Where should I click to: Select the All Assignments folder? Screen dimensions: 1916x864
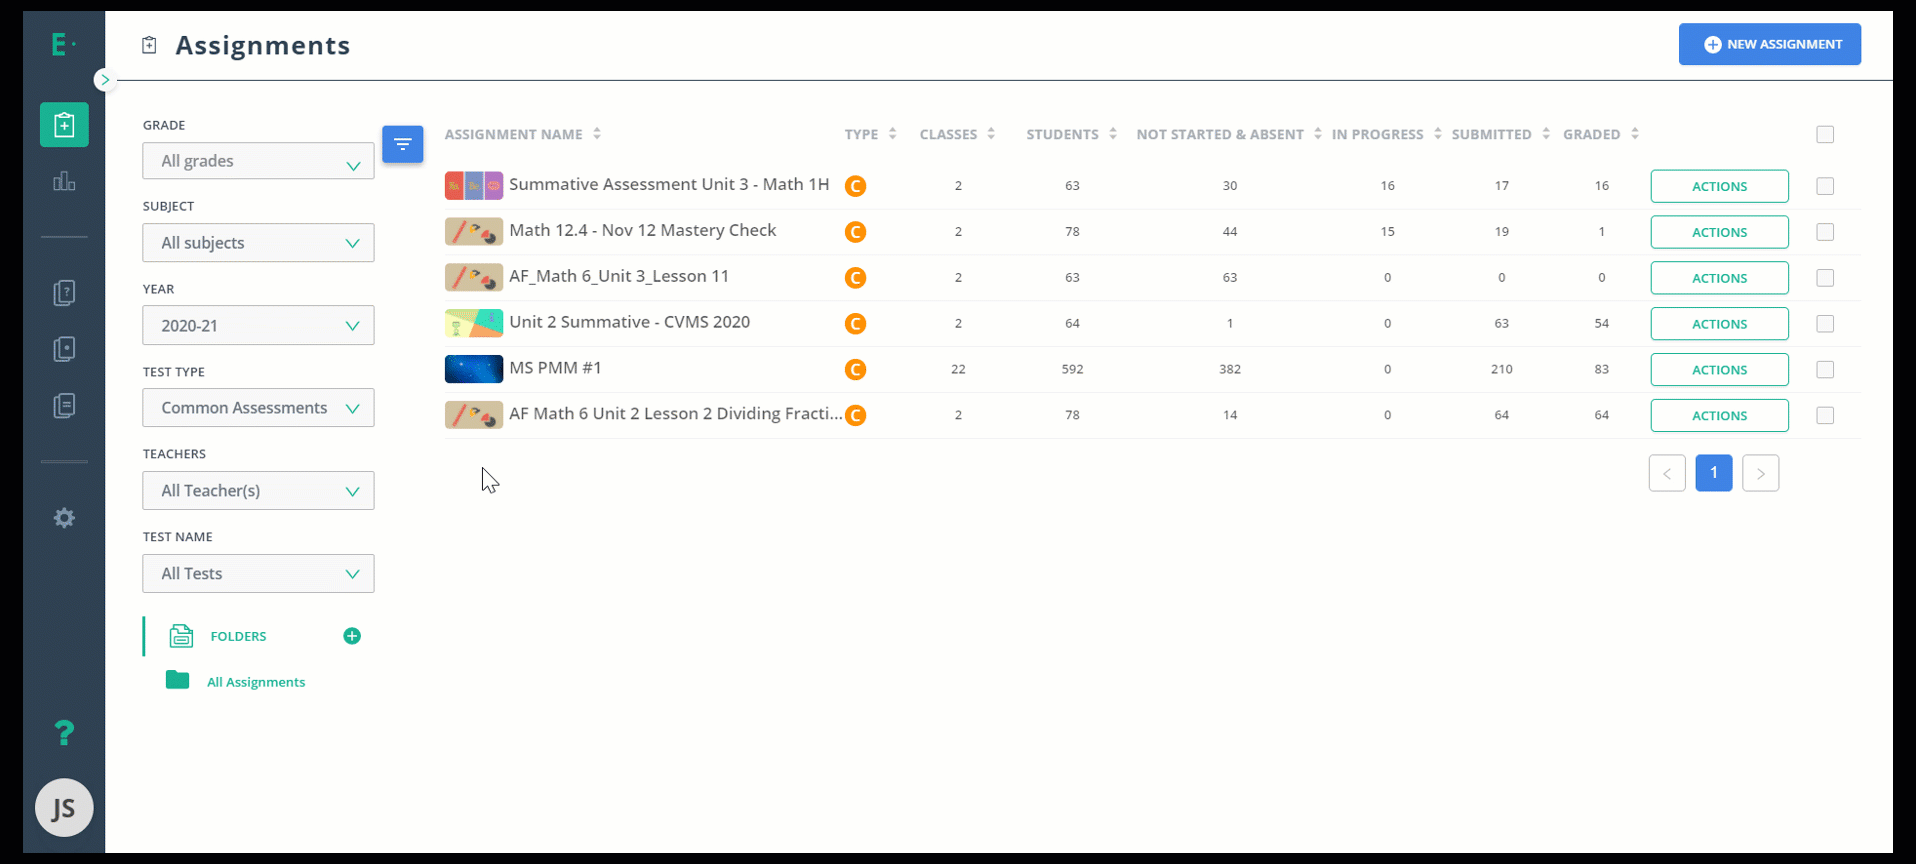pyautogui.click(x=256, y=682)
